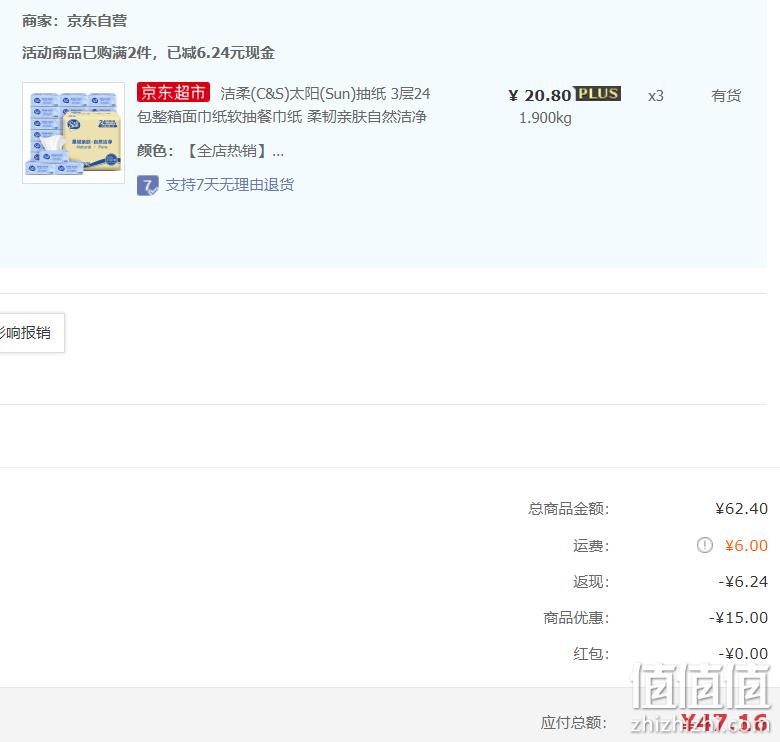The height and width of the screenshot is (742, 780).
Task: Select stock status 有货
Action: (726, 95)
